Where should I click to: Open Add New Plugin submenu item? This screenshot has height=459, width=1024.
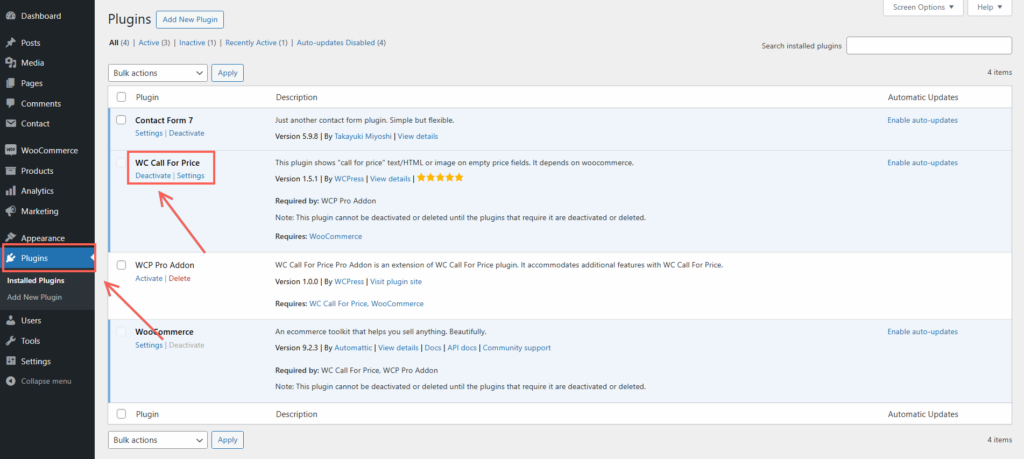(35, 297)
